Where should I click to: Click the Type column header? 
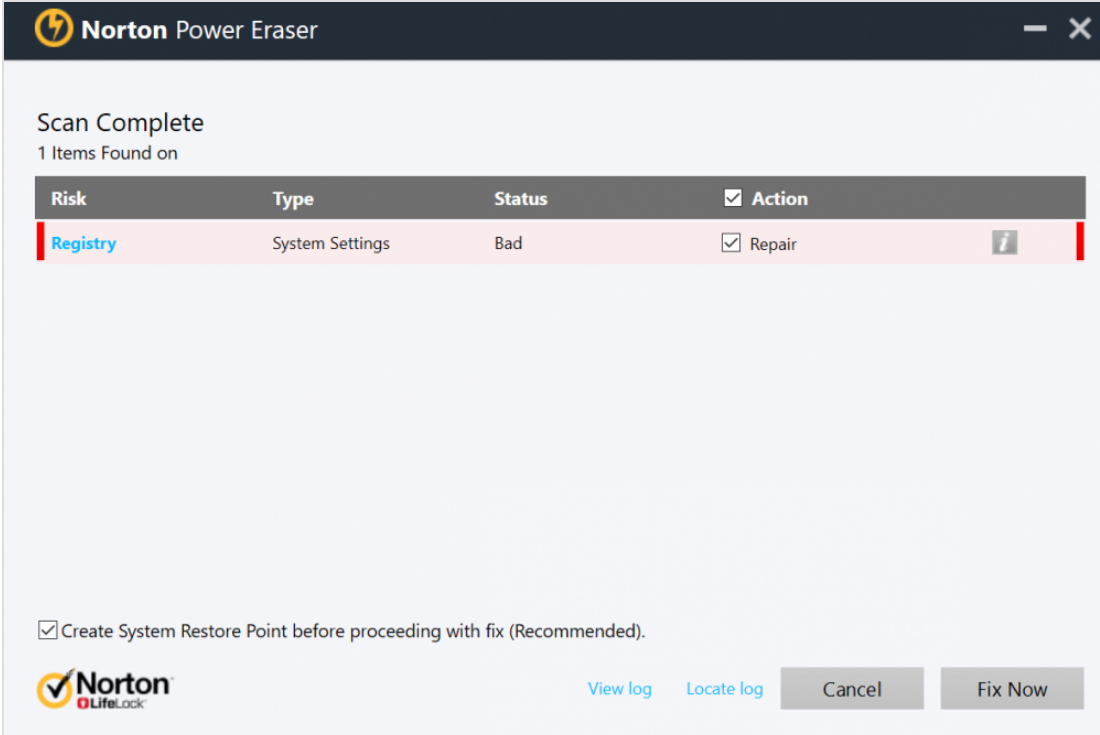click(x=293, y=199)
